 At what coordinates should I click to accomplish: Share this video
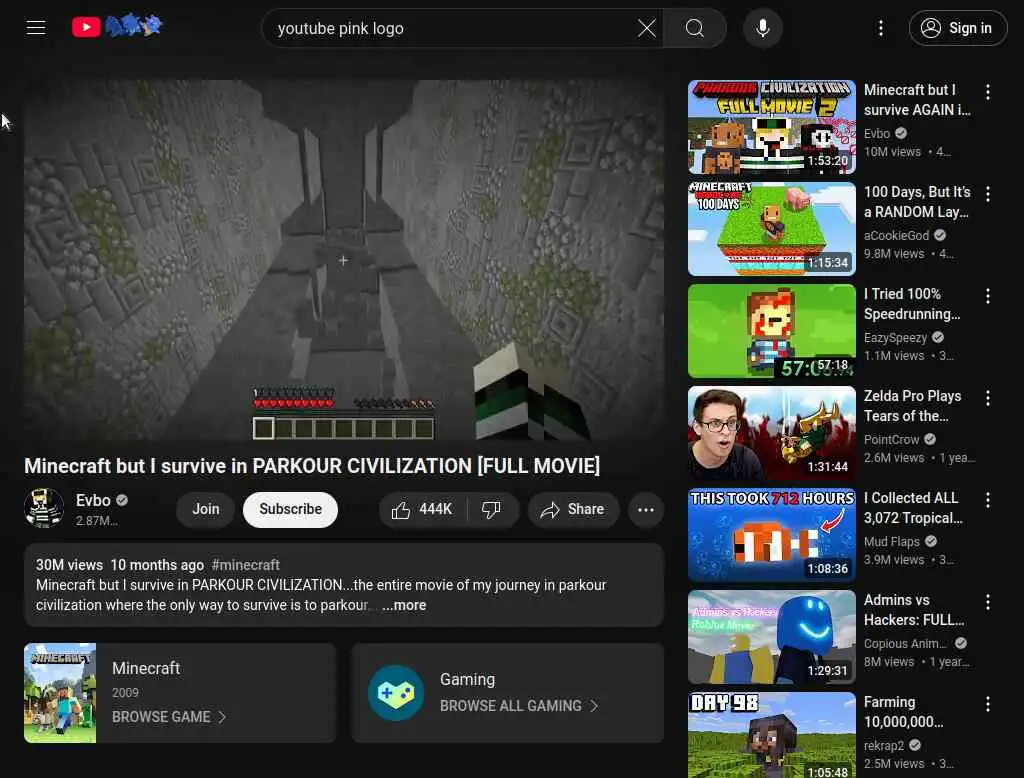click(573, 510)
